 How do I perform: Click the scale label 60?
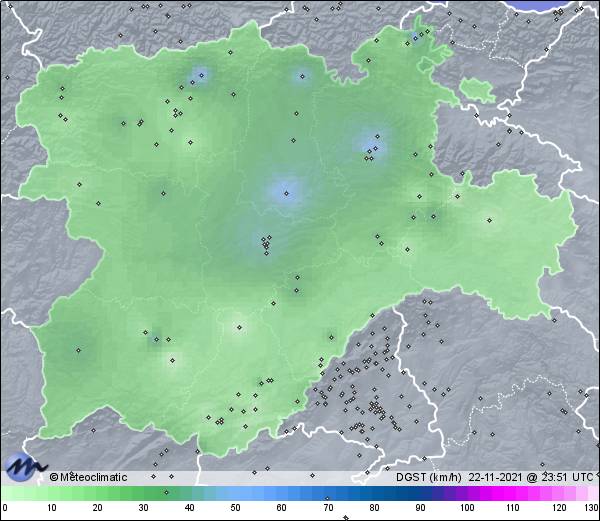pos(281,508)
